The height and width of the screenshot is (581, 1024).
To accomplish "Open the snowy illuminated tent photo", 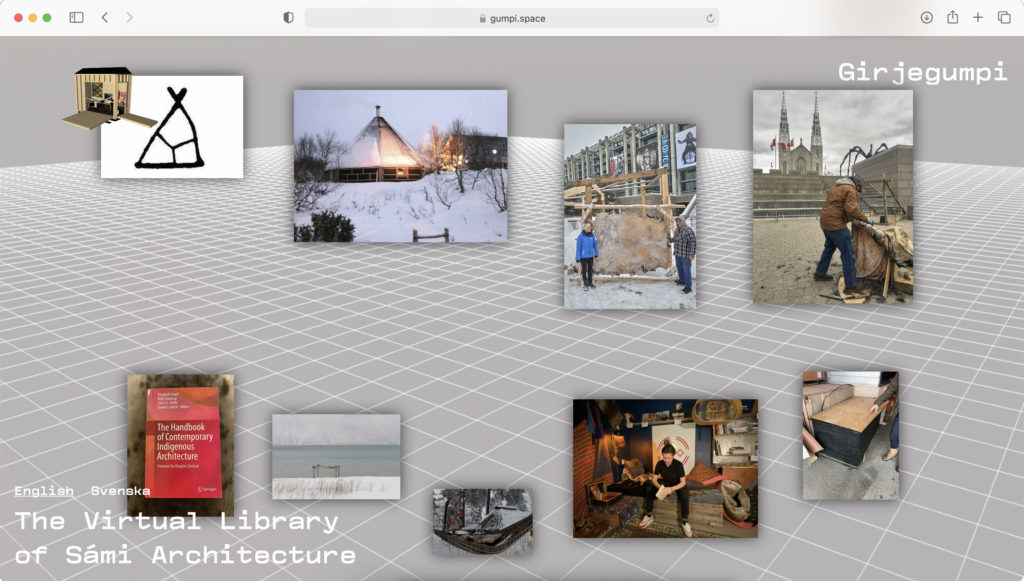I will coord(400,166).
